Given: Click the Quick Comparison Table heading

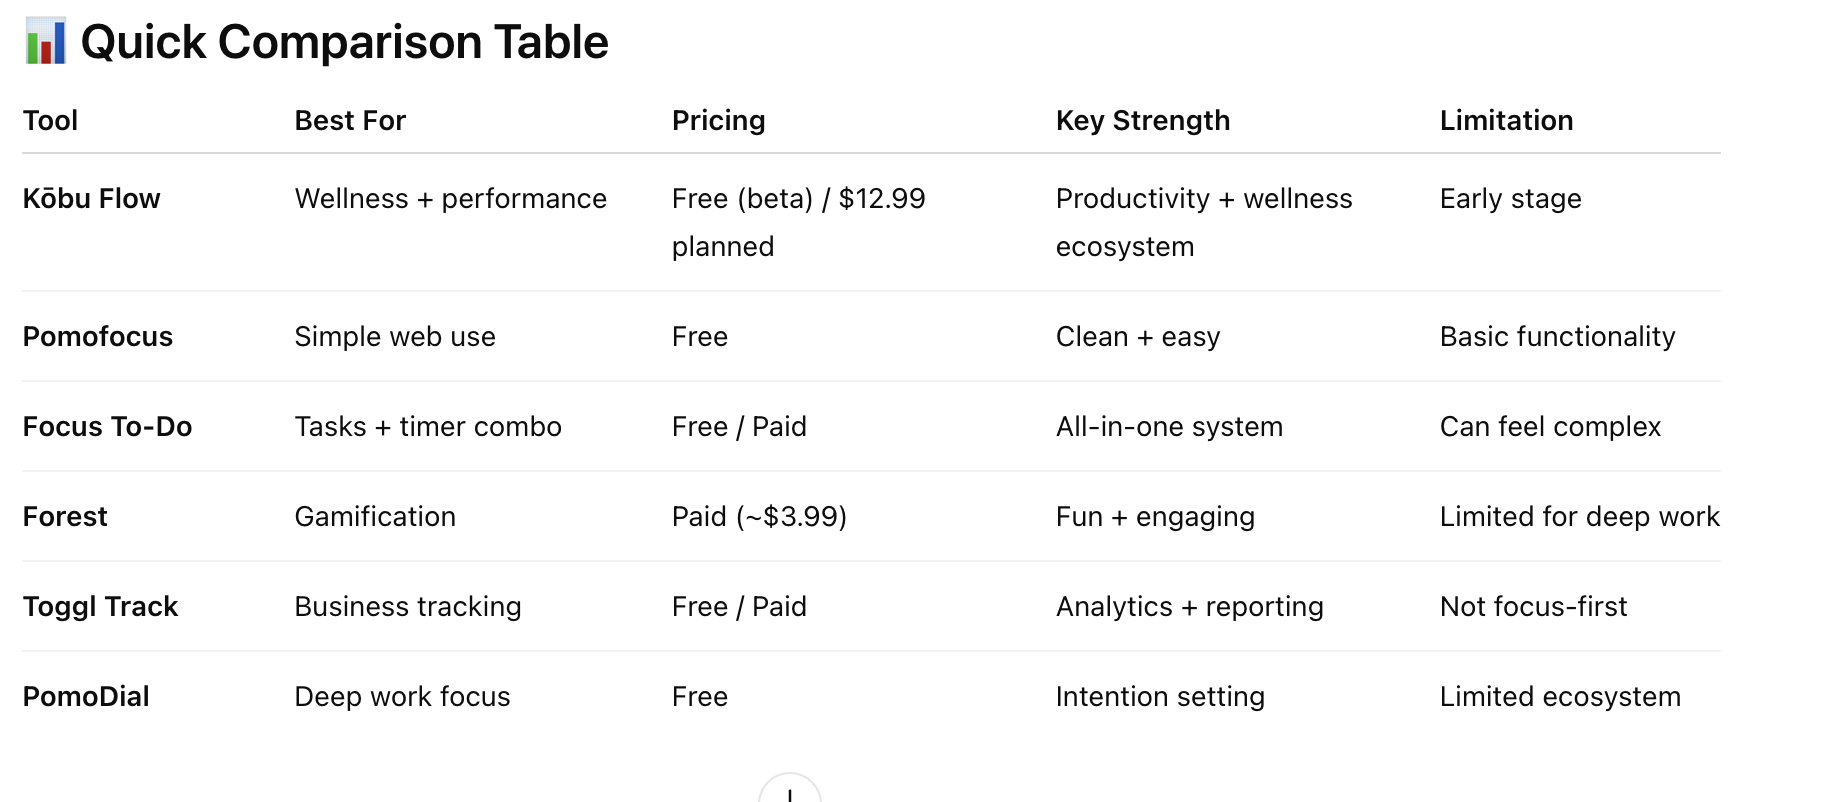Looking at the screenshot, I should (344, 42).
